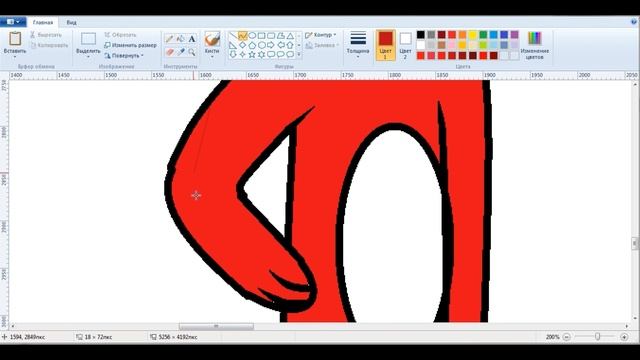Open the Paint file menu button
640x360 pixels.
click(13, 22)
